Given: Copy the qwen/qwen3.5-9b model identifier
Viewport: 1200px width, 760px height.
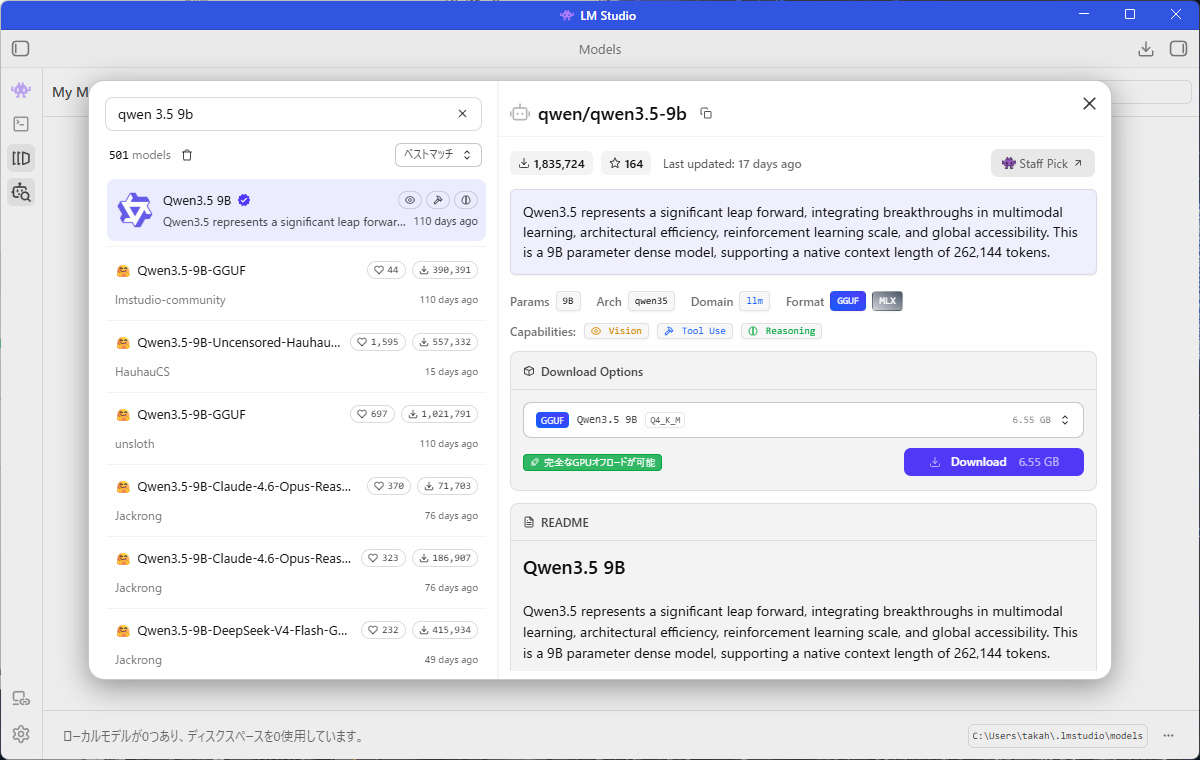Looking at the screenshot, I should [x=706, y=114].
